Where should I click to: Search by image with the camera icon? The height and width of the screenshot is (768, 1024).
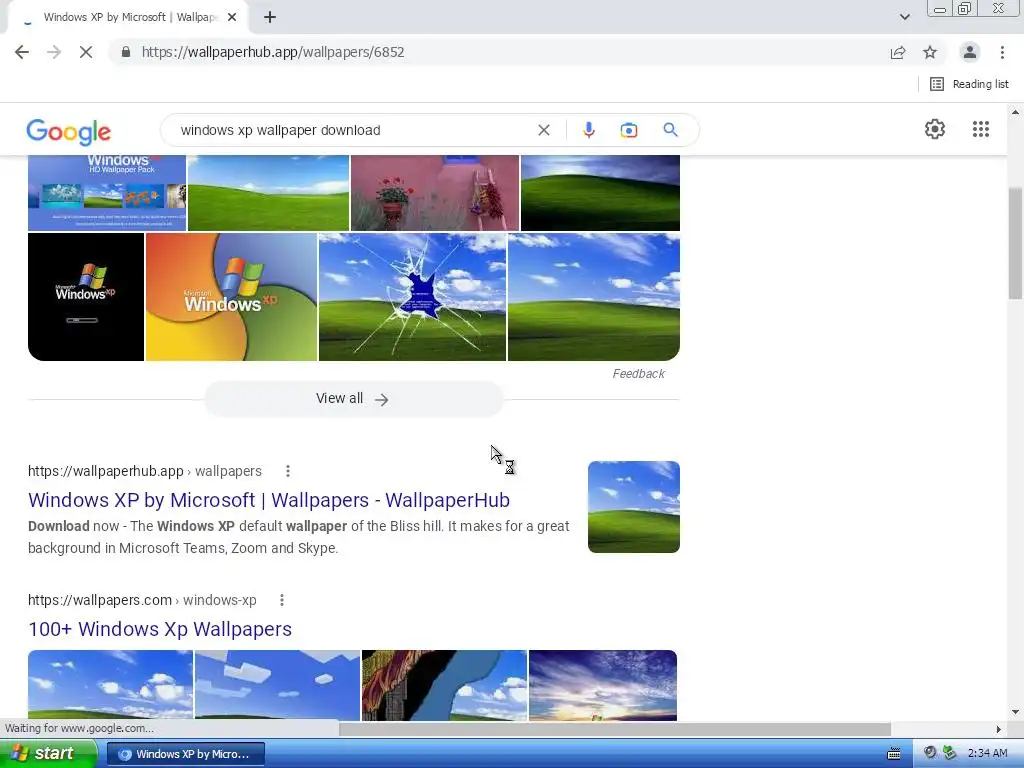click(x=628, y=130)
